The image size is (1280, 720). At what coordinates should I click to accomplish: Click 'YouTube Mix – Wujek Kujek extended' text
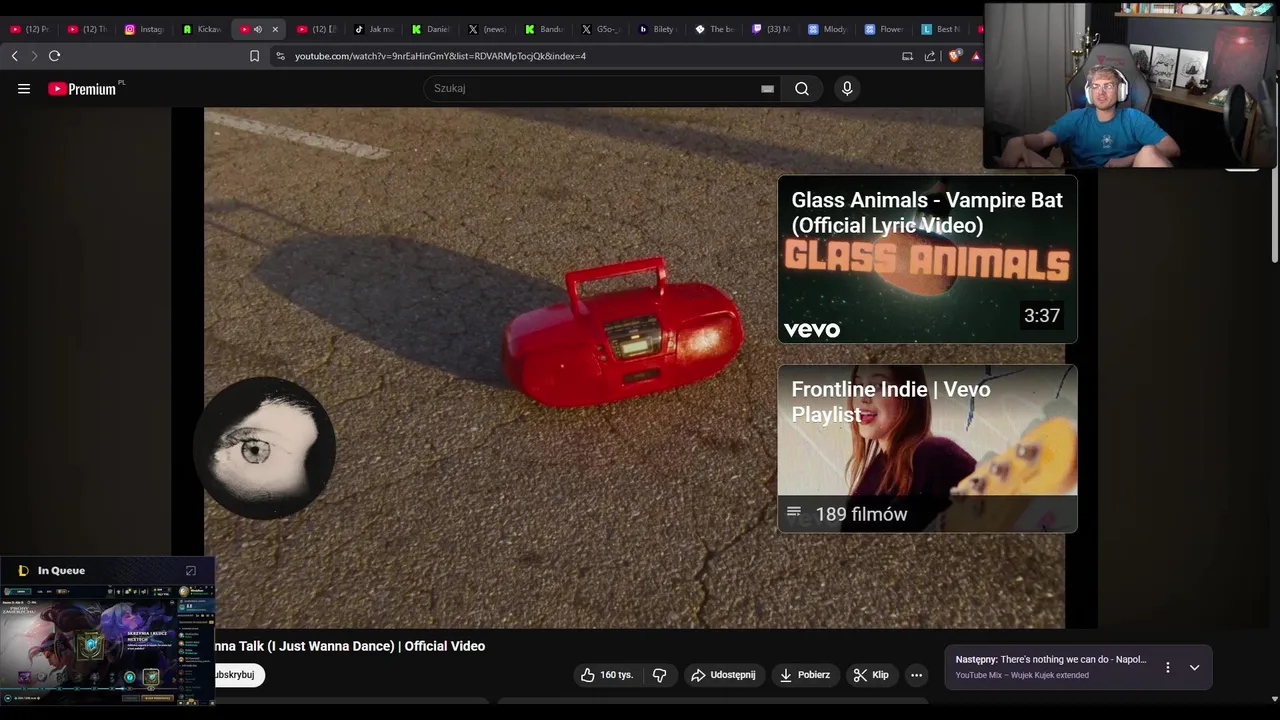[1022, 675]
